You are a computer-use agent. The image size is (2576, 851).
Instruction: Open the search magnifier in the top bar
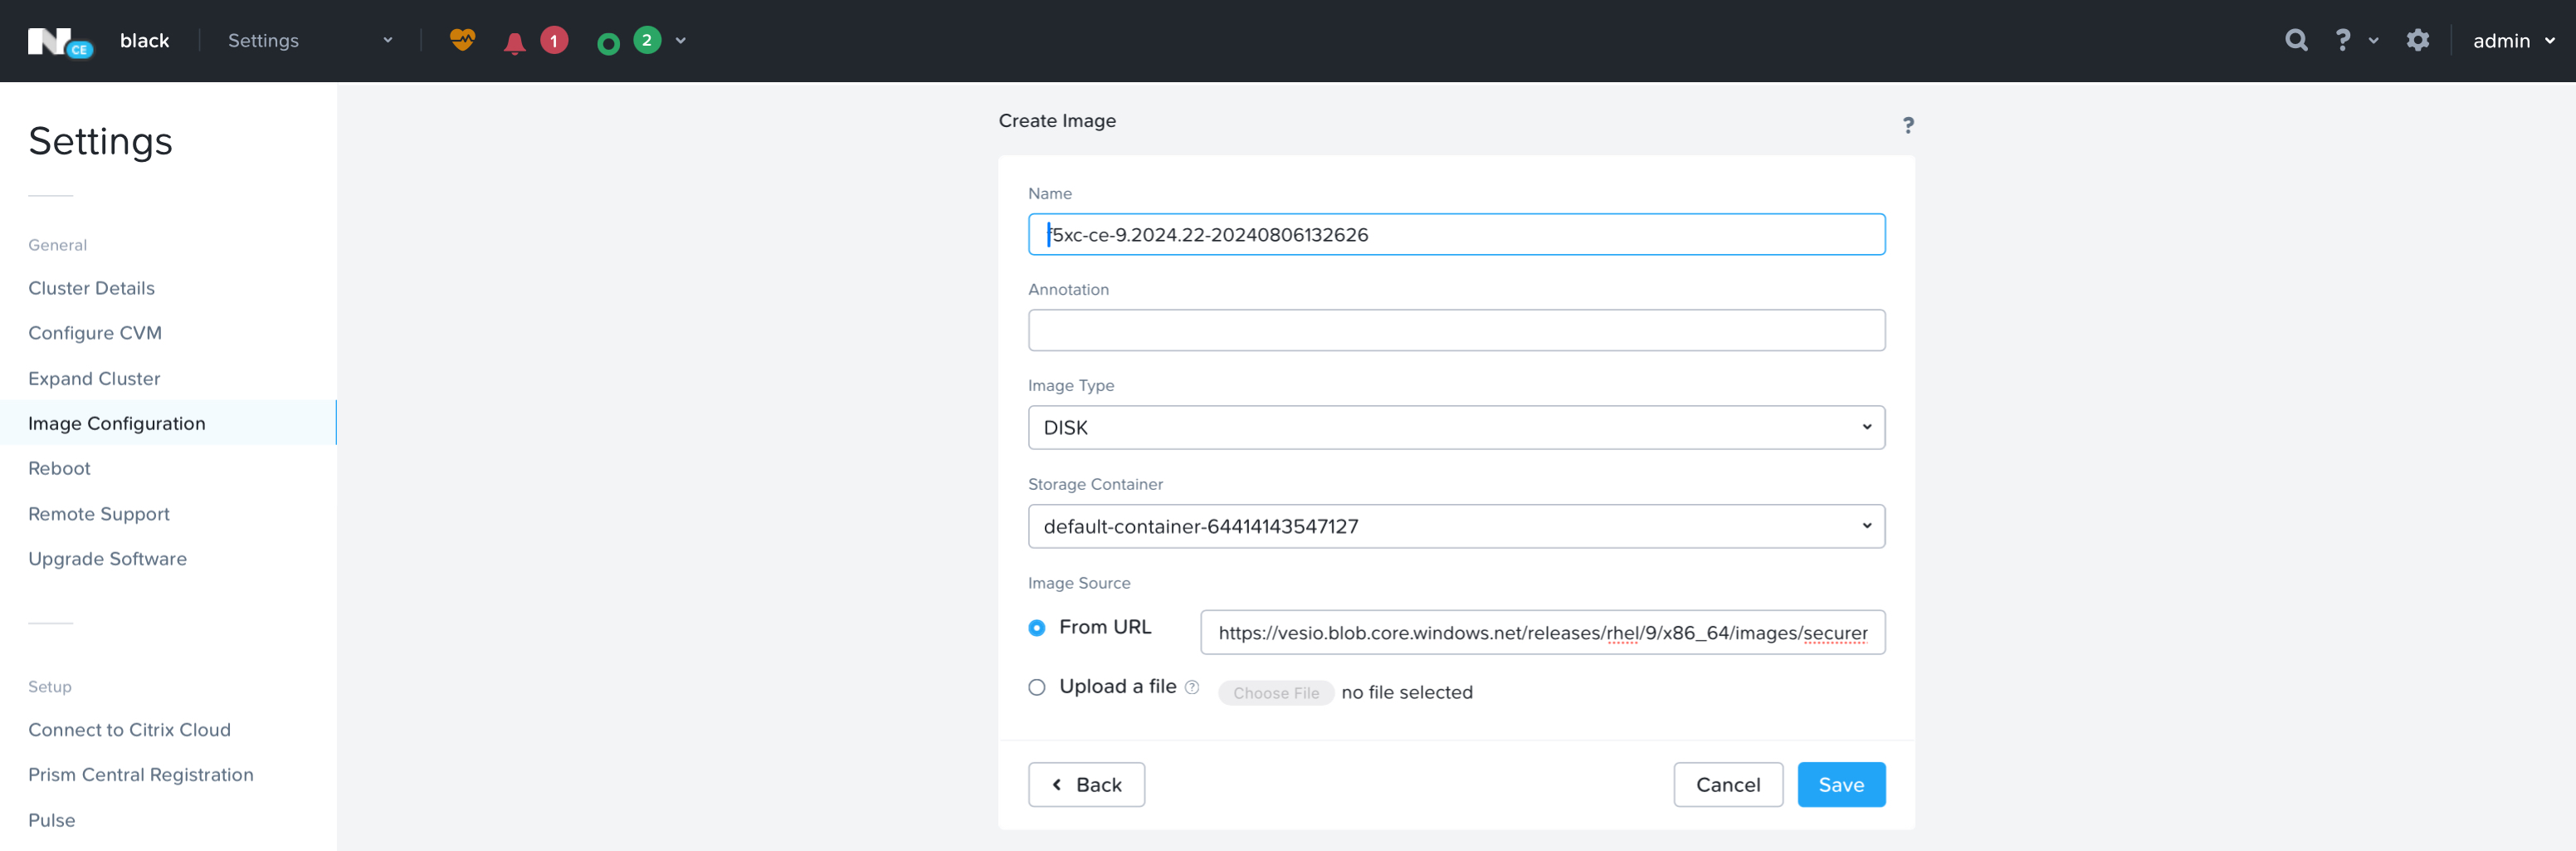click(x=2296, y=39)
